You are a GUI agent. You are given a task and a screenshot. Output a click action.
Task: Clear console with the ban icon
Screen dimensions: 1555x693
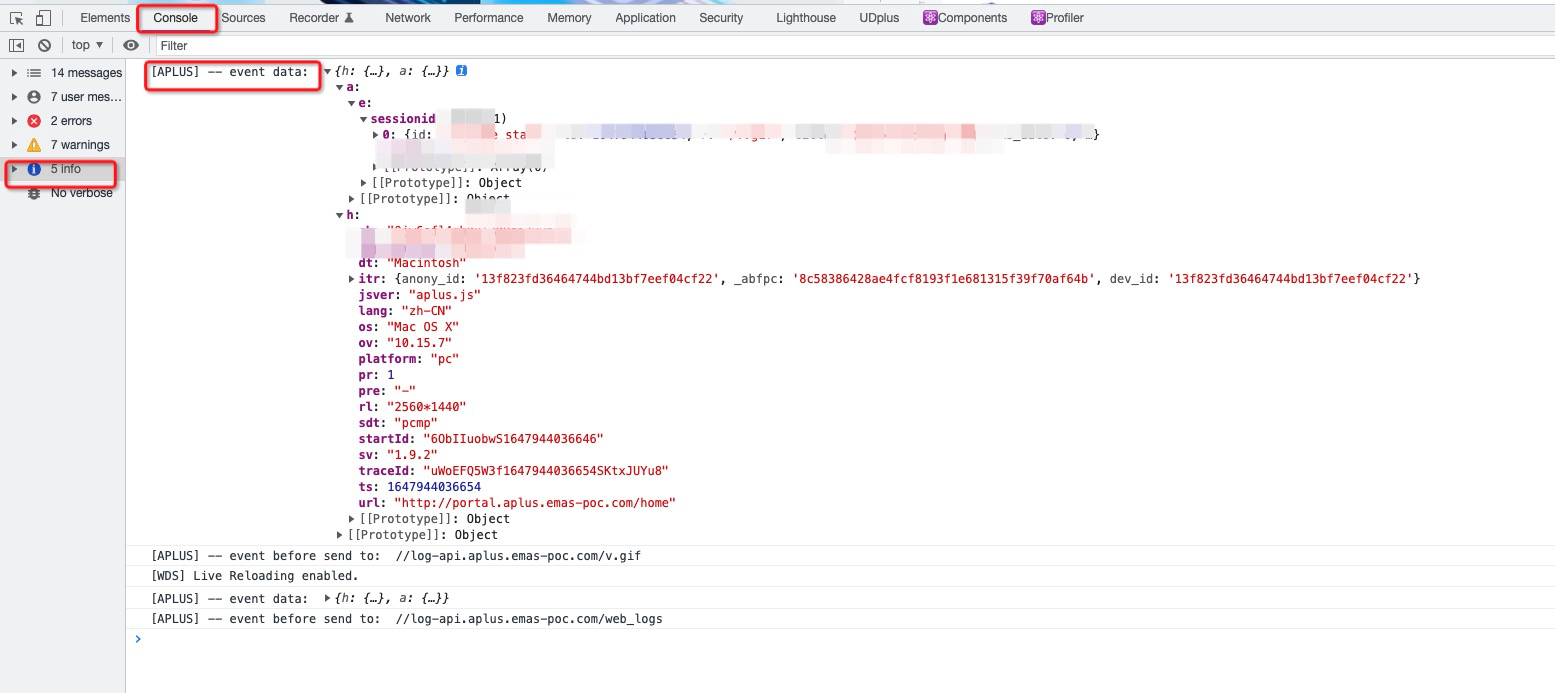[x=44, y=45]
